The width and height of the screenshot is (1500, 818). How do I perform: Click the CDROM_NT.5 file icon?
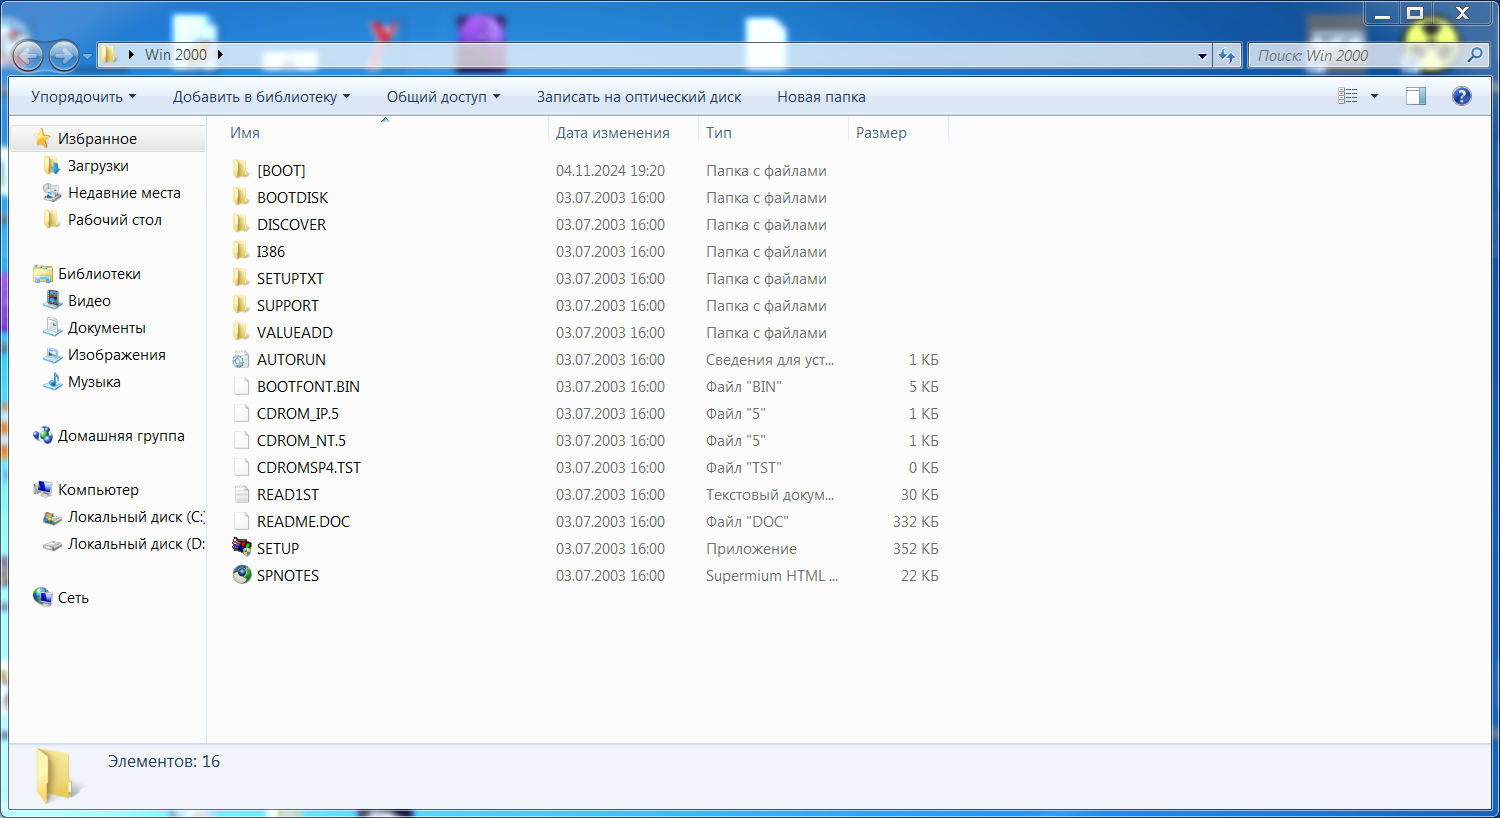241,440
